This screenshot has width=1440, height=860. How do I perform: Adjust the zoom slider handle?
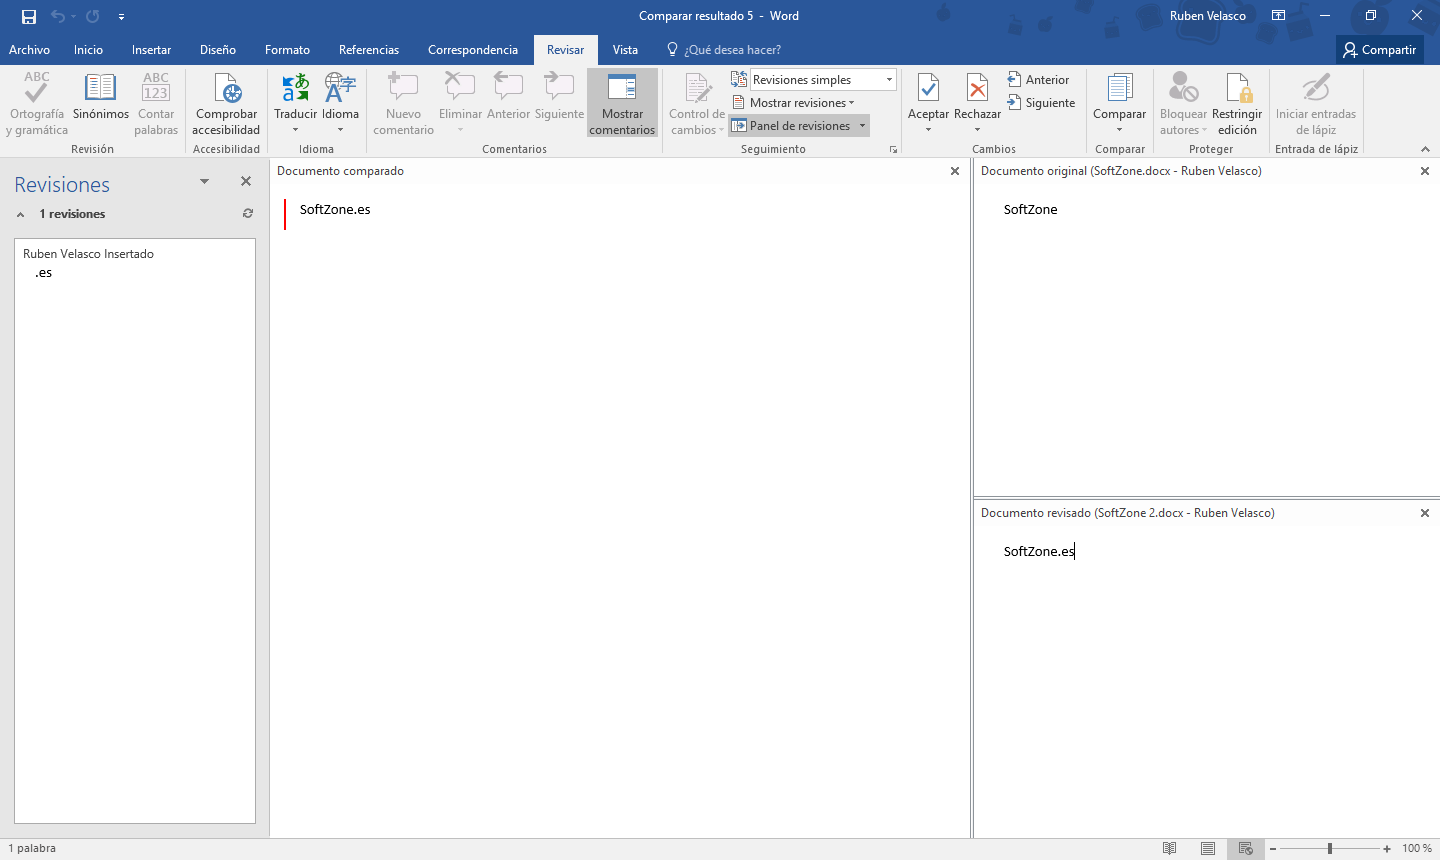coord(1330,849)
